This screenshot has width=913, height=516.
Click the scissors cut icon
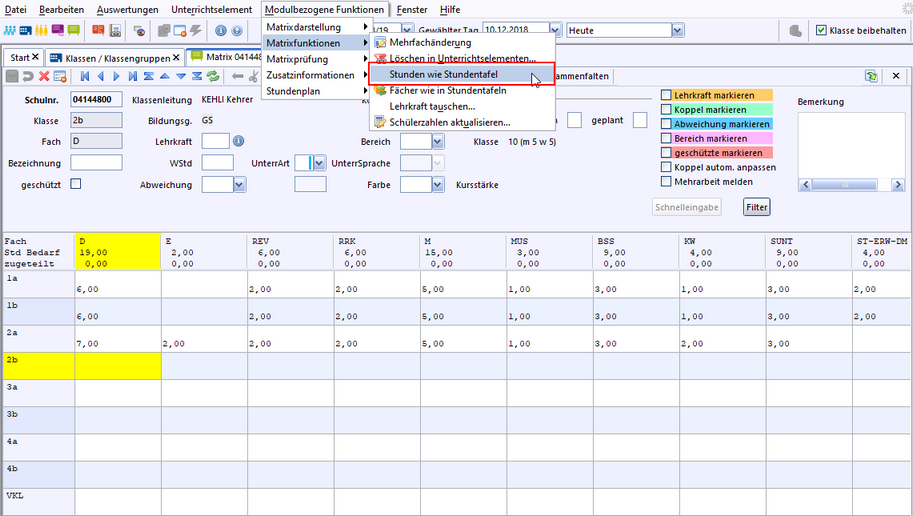tap(254, 76)
